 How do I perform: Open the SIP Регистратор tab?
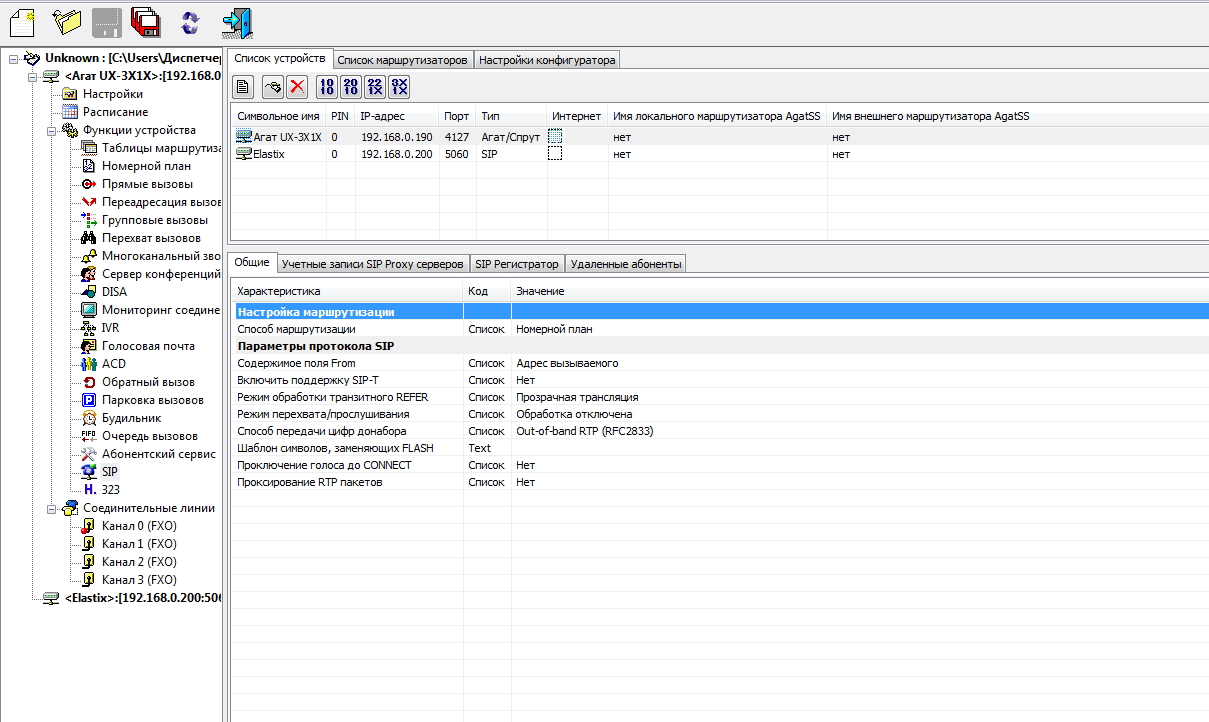(x=516, y=264)
